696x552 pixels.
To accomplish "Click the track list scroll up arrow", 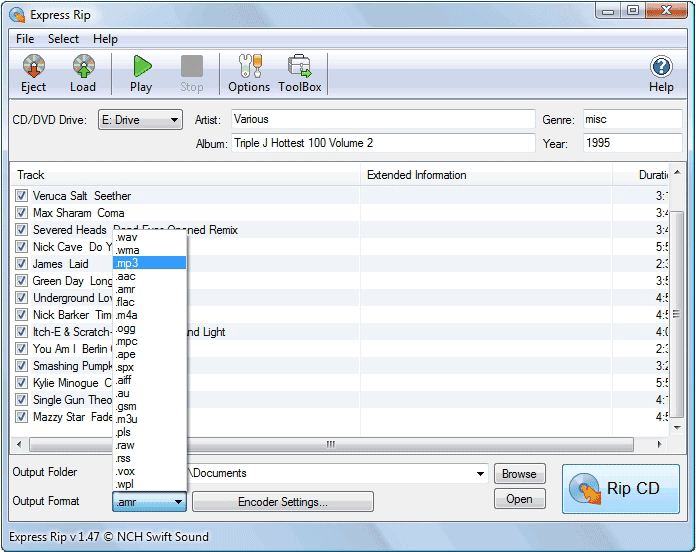I will tap(677, 172).
